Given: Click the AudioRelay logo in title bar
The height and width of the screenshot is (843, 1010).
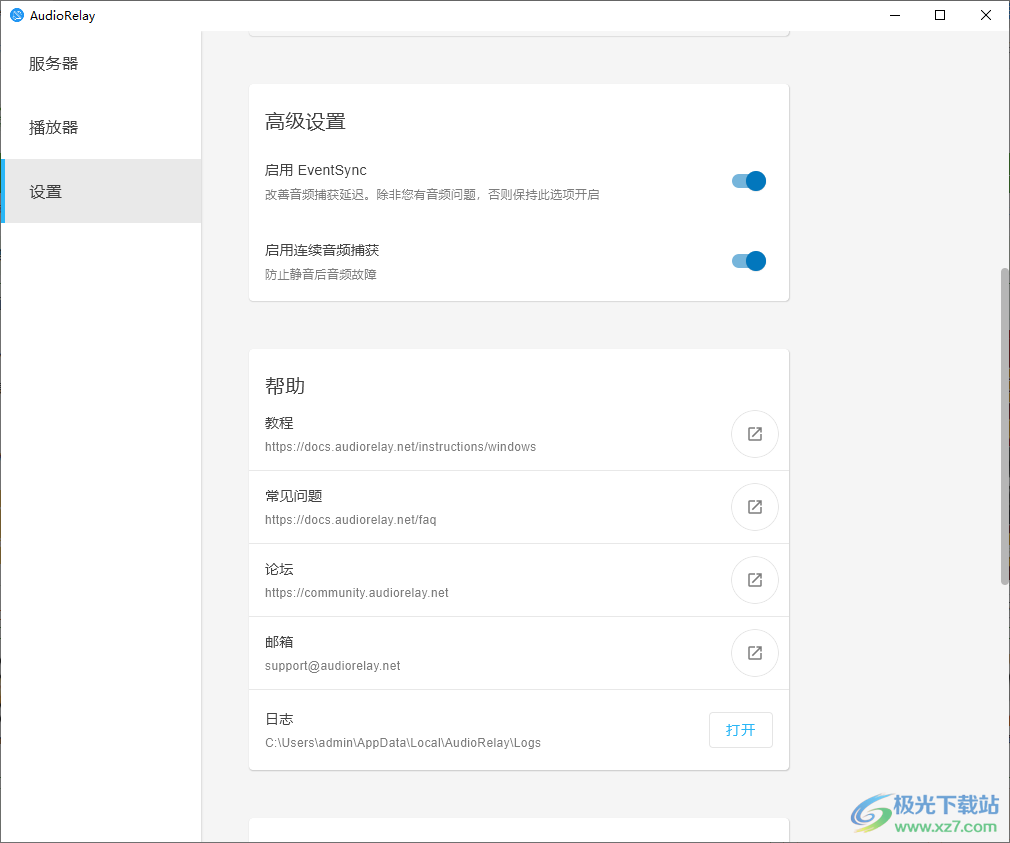Looking at the screenshot, I should point(16,15).
